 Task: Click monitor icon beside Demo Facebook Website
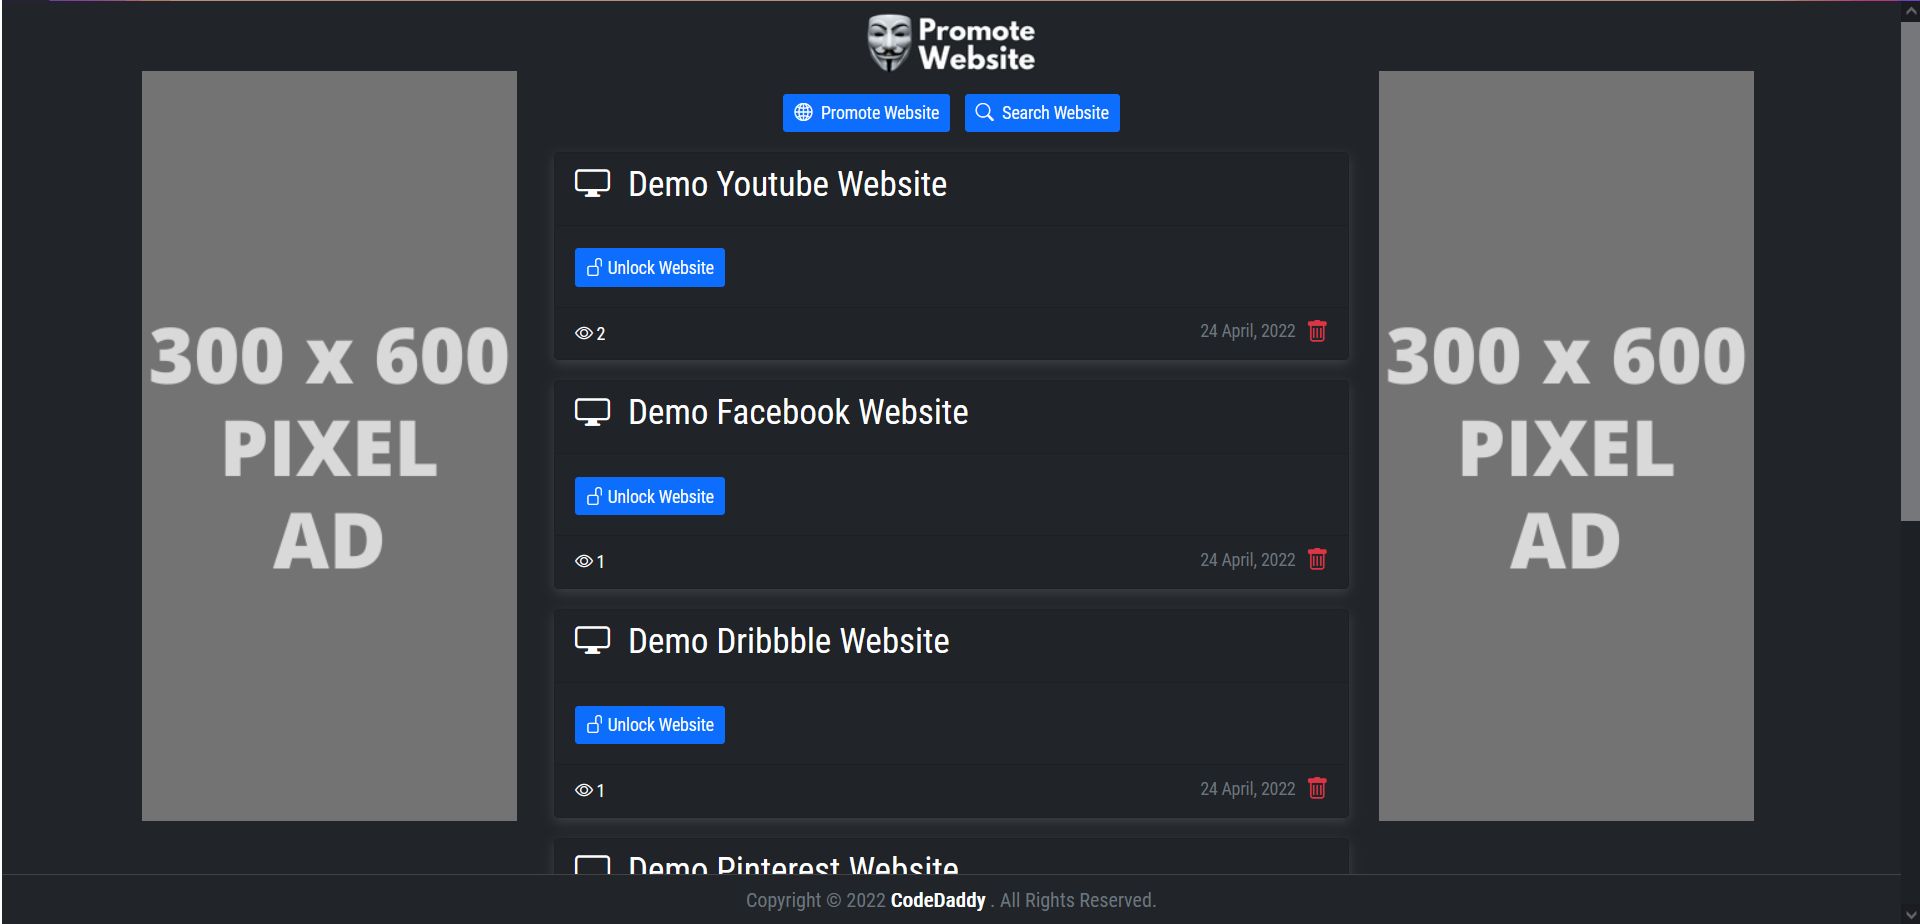[592, 412]
